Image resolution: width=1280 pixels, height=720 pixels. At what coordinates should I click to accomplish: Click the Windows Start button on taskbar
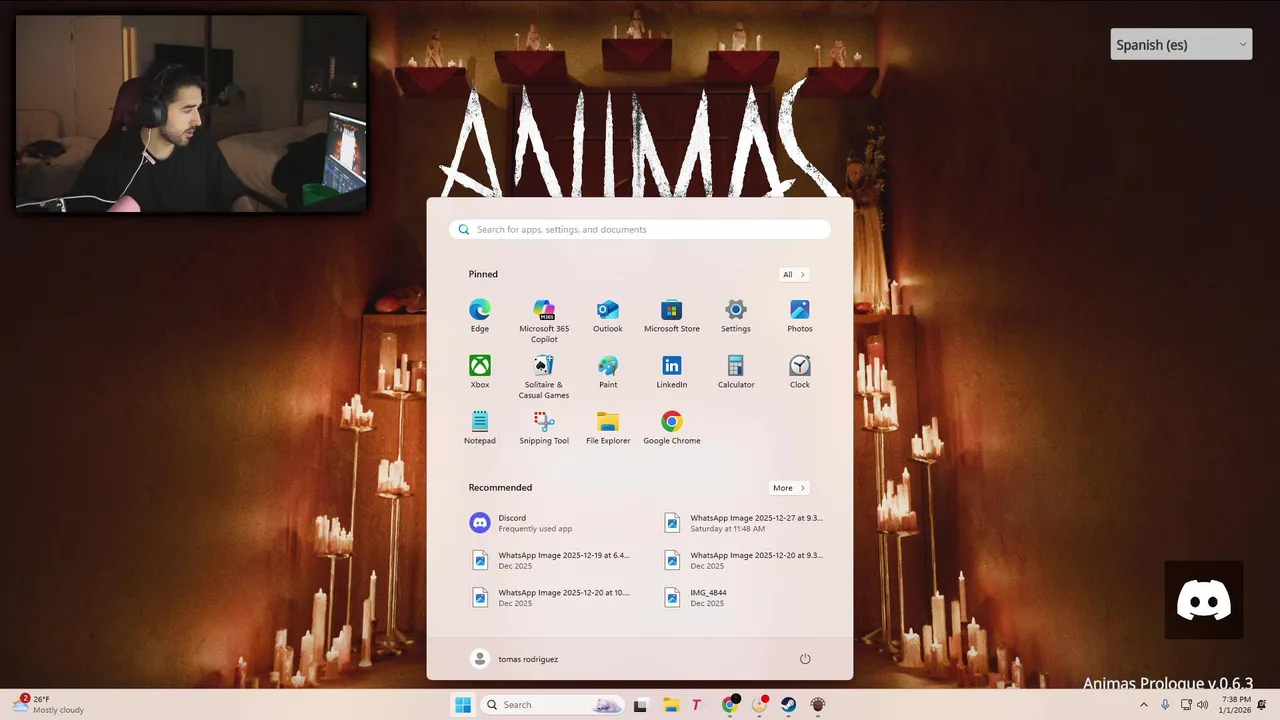(x=463, y=705)
